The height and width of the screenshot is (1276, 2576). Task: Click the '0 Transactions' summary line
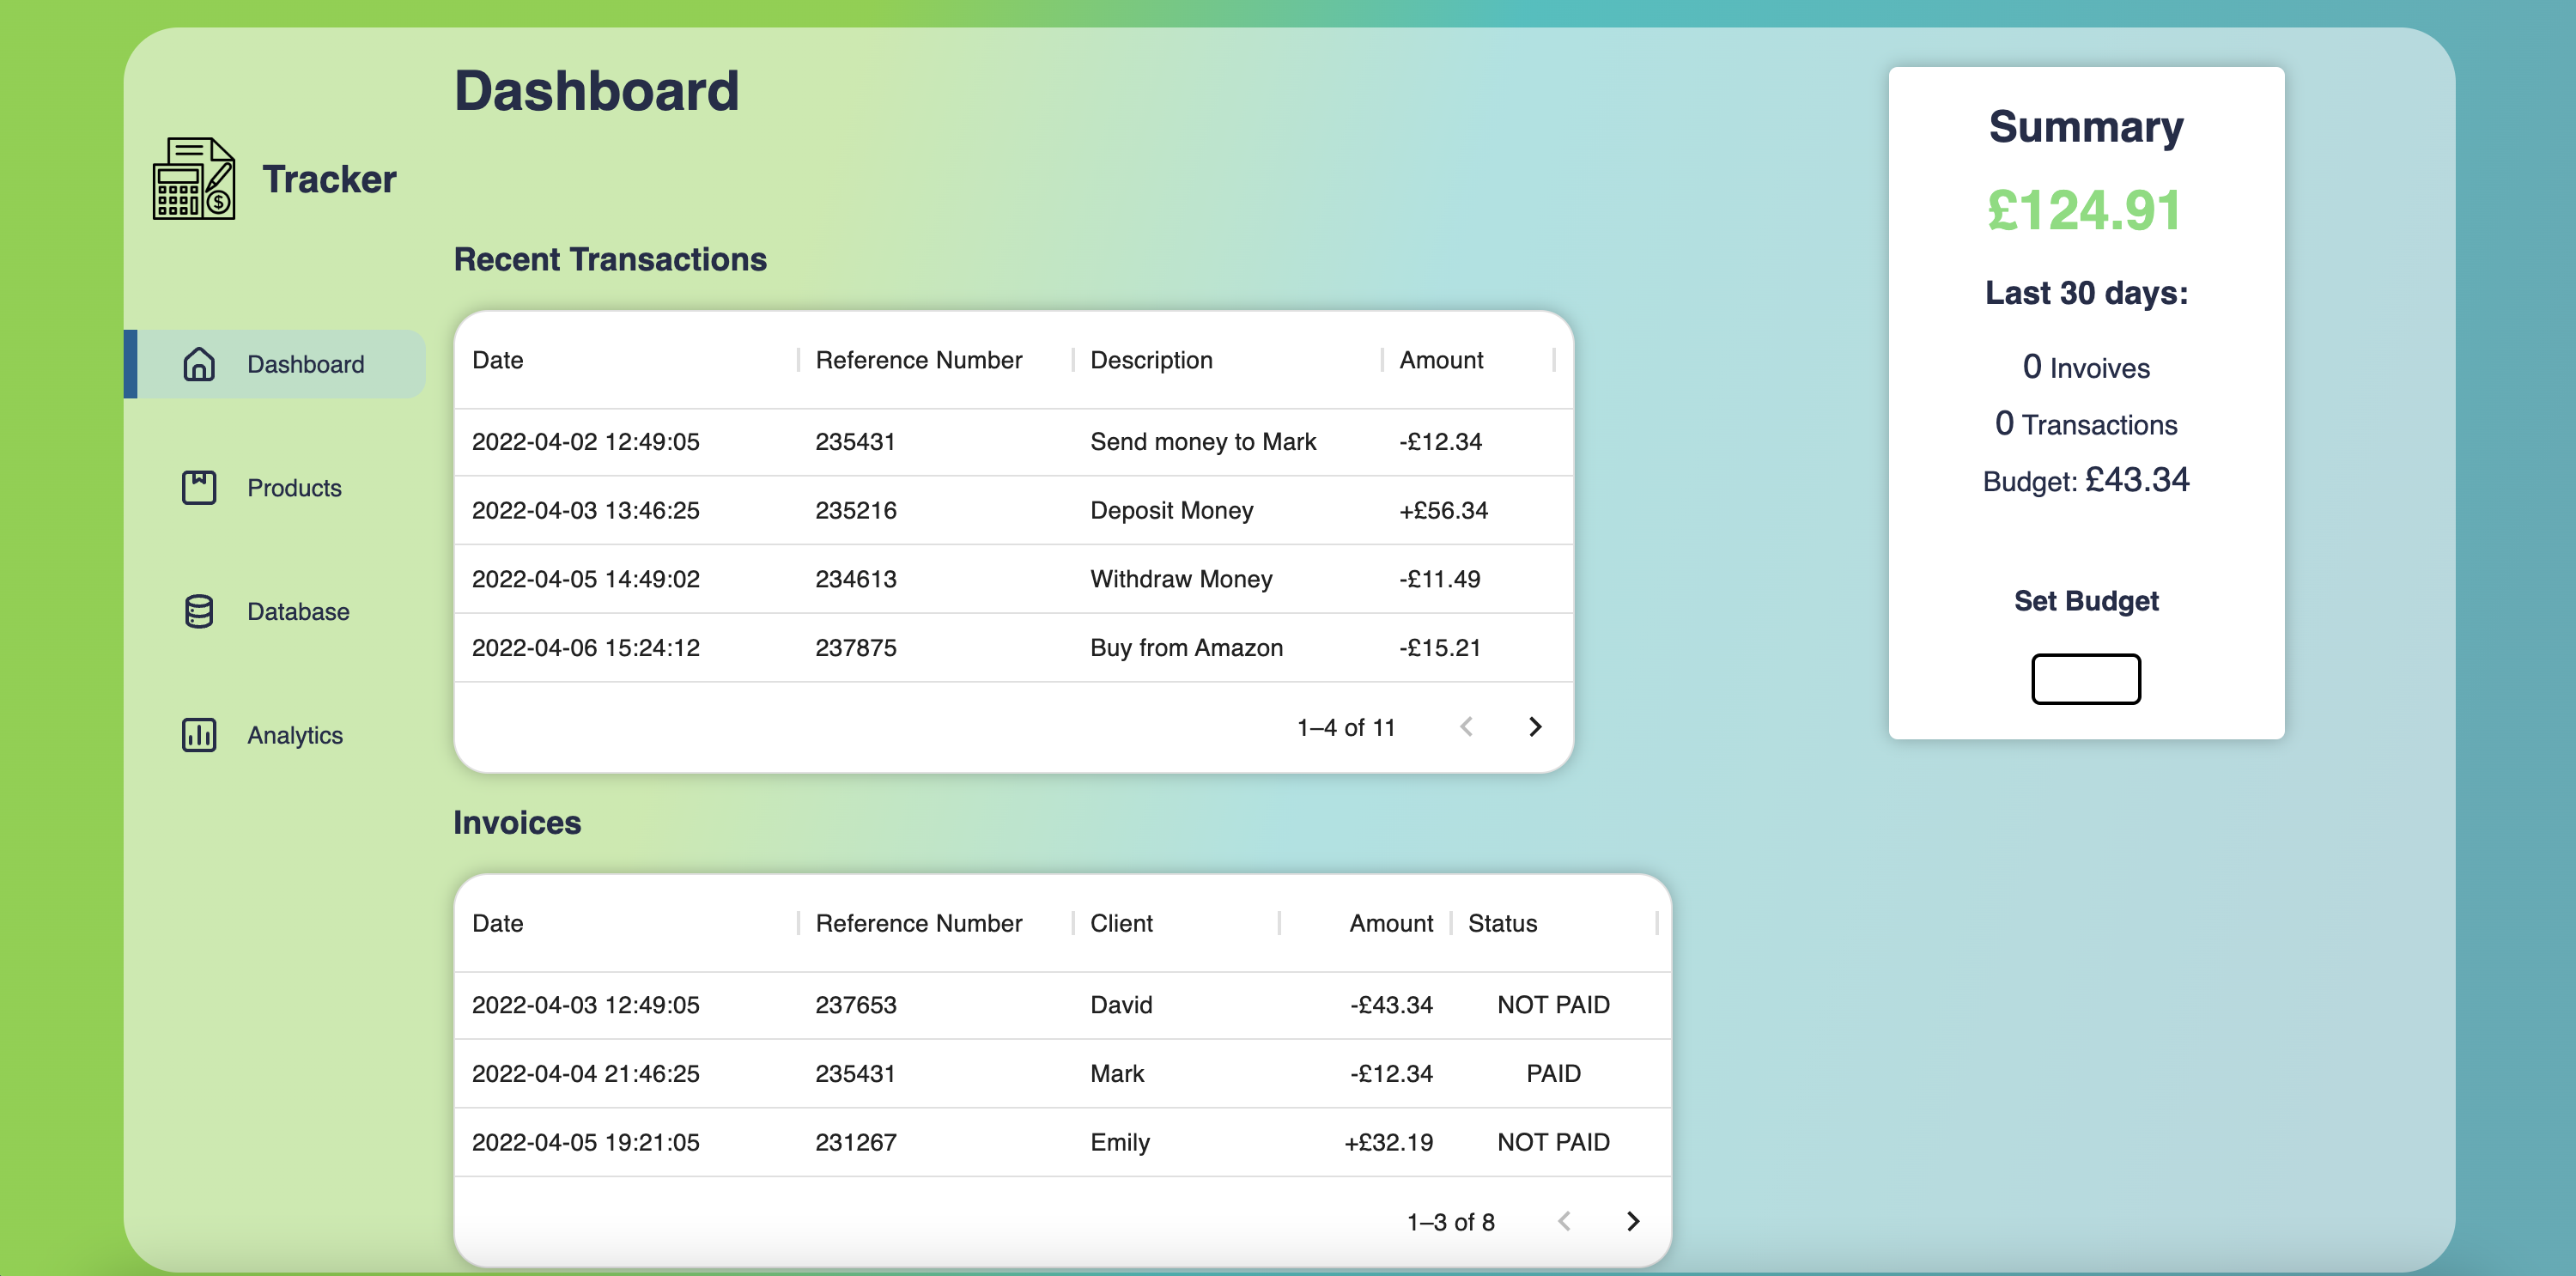point(2086,424)
